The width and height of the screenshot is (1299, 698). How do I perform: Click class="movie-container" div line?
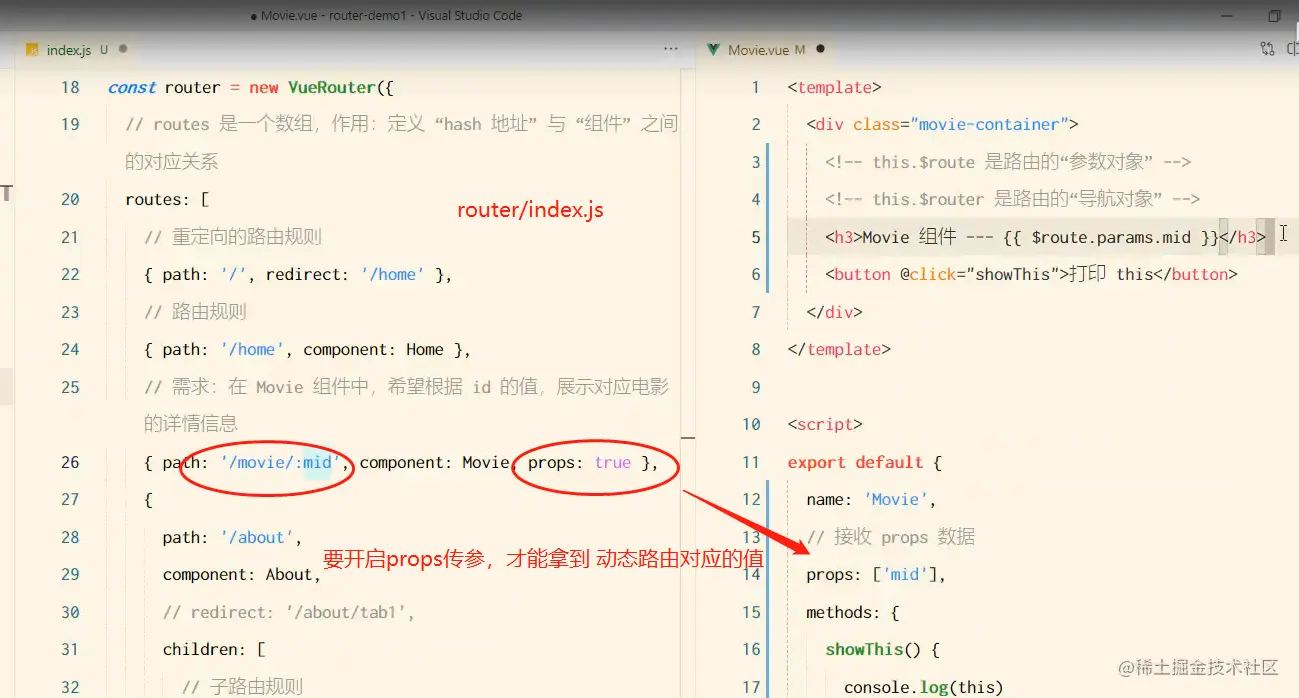pos(942,124)
